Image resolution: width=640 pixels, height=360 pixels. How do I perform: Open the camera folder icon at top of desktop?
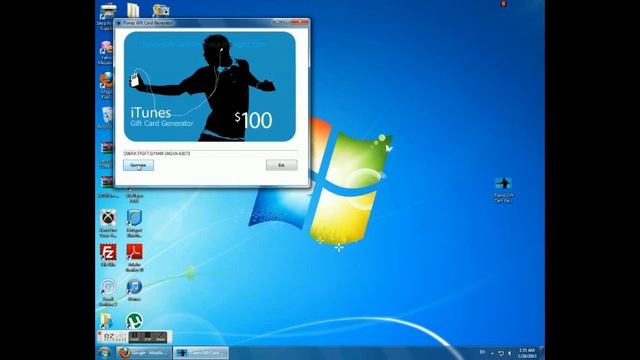(161, 10)
